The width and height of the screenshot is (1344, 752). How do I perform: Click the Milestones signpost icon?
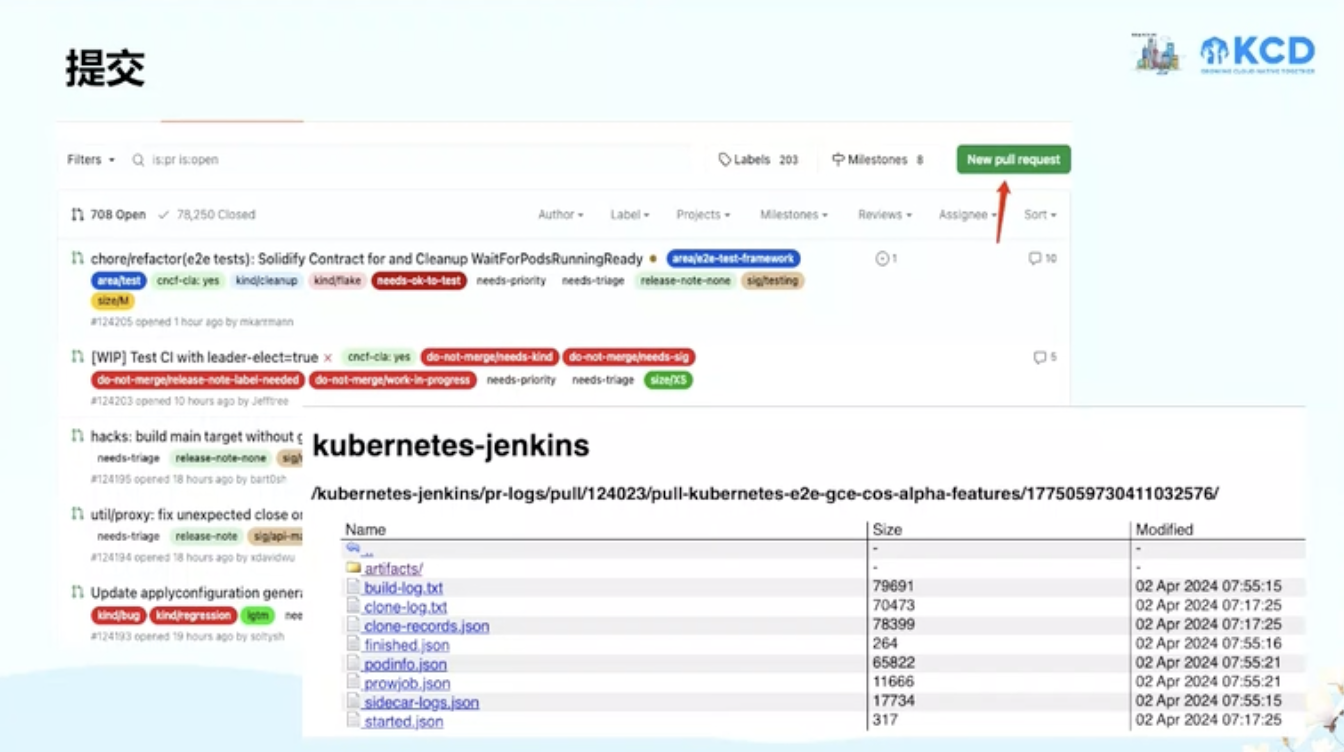838,159
